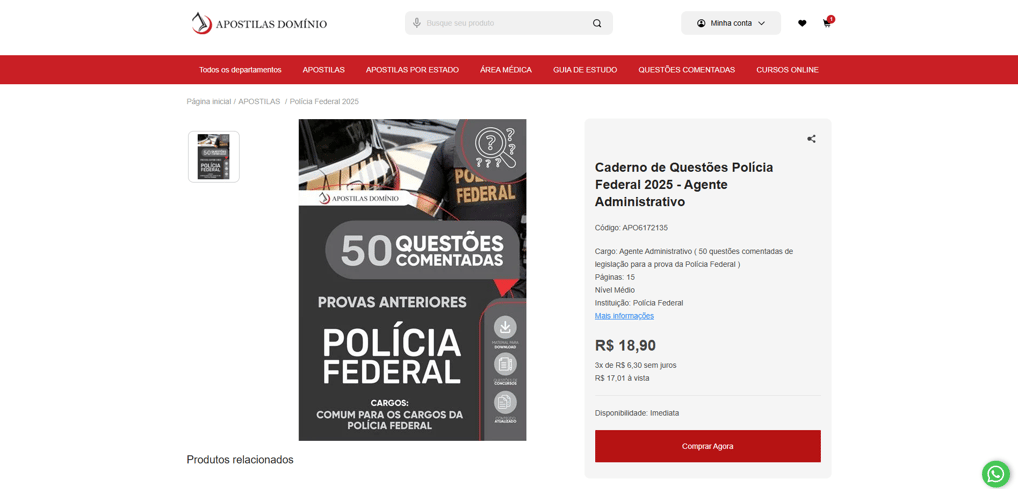Click the share icon on product panel

click(x=811, y=139)
